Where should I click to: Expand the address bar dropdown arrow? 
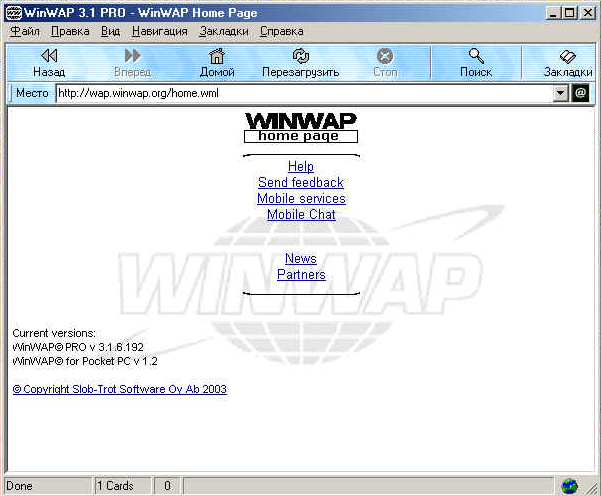coord(560,93)
